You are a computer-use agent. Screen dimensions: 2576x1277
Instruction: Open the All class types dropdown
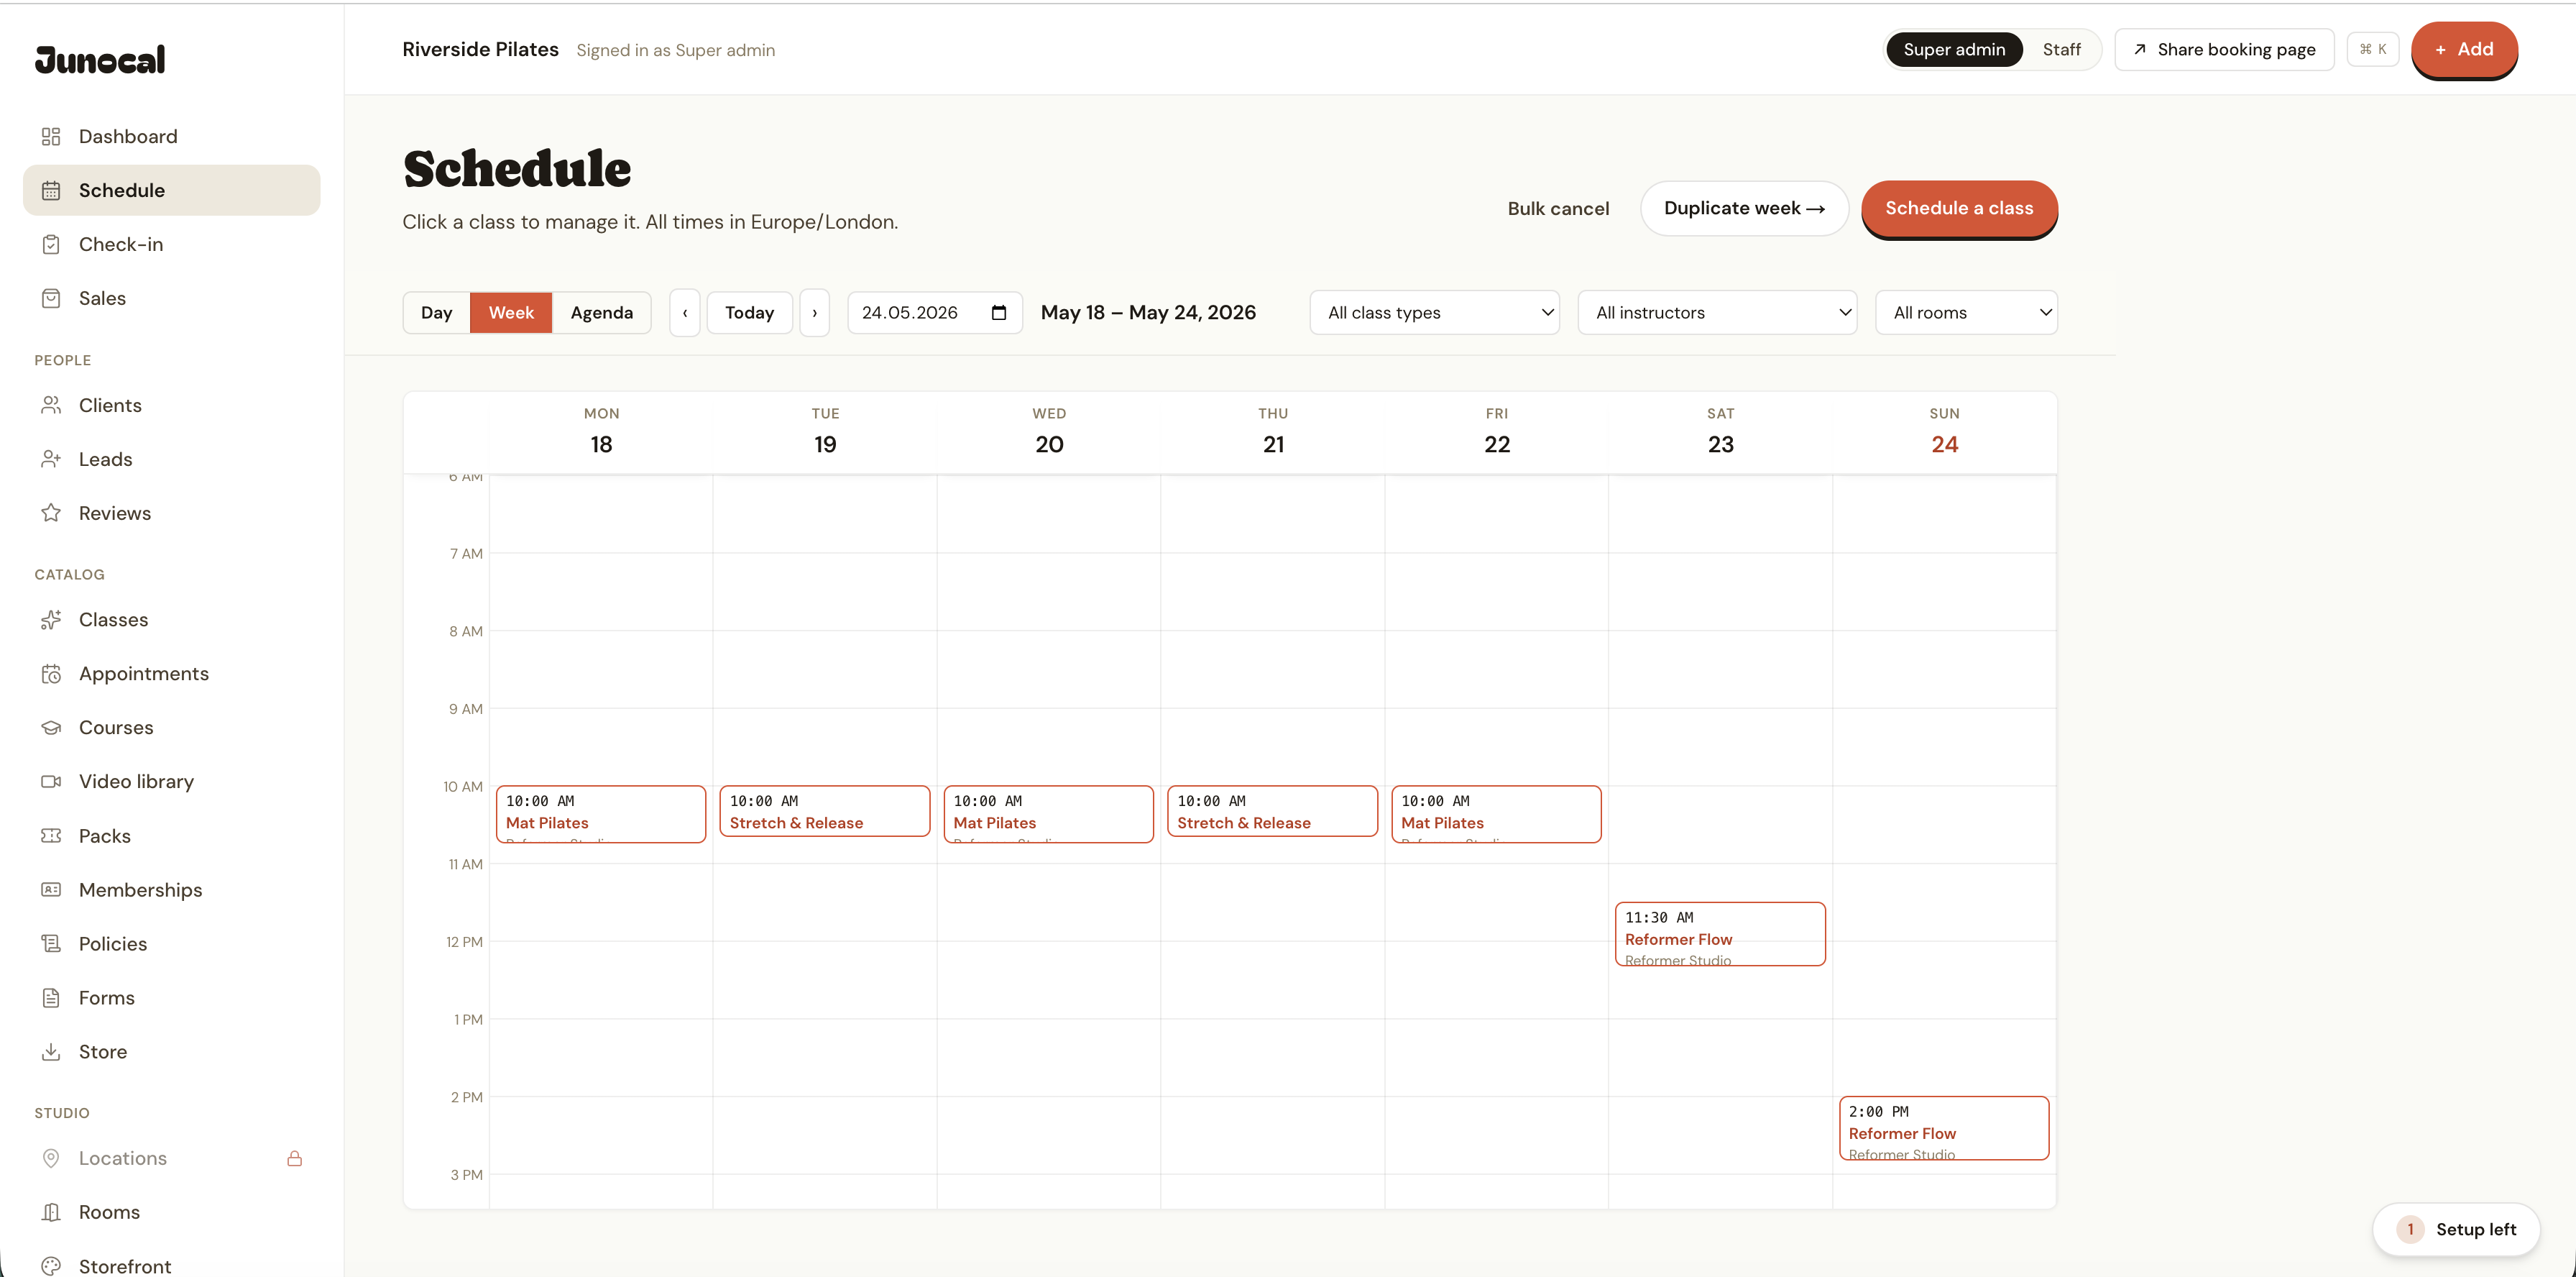[1434, 313]
